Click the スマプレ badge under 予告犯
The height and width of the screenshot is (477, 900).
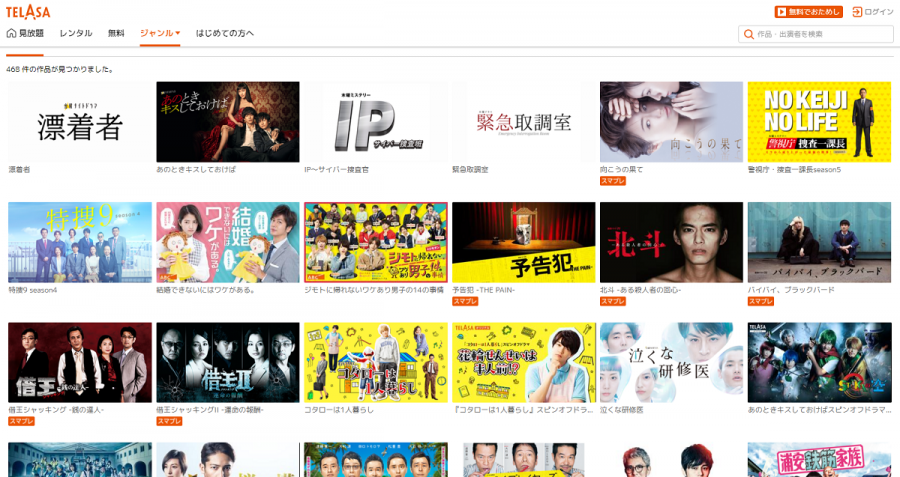click(465, 301)
